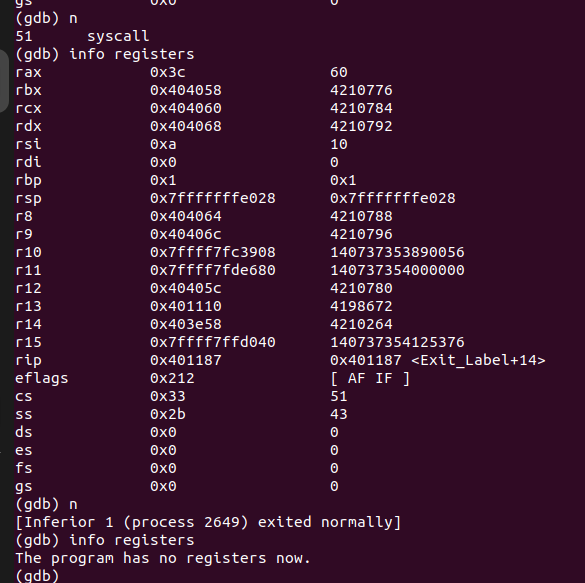585x583 pixels.
Task: Click the r9 hex value 0x40406c
Action: [186, 235]
